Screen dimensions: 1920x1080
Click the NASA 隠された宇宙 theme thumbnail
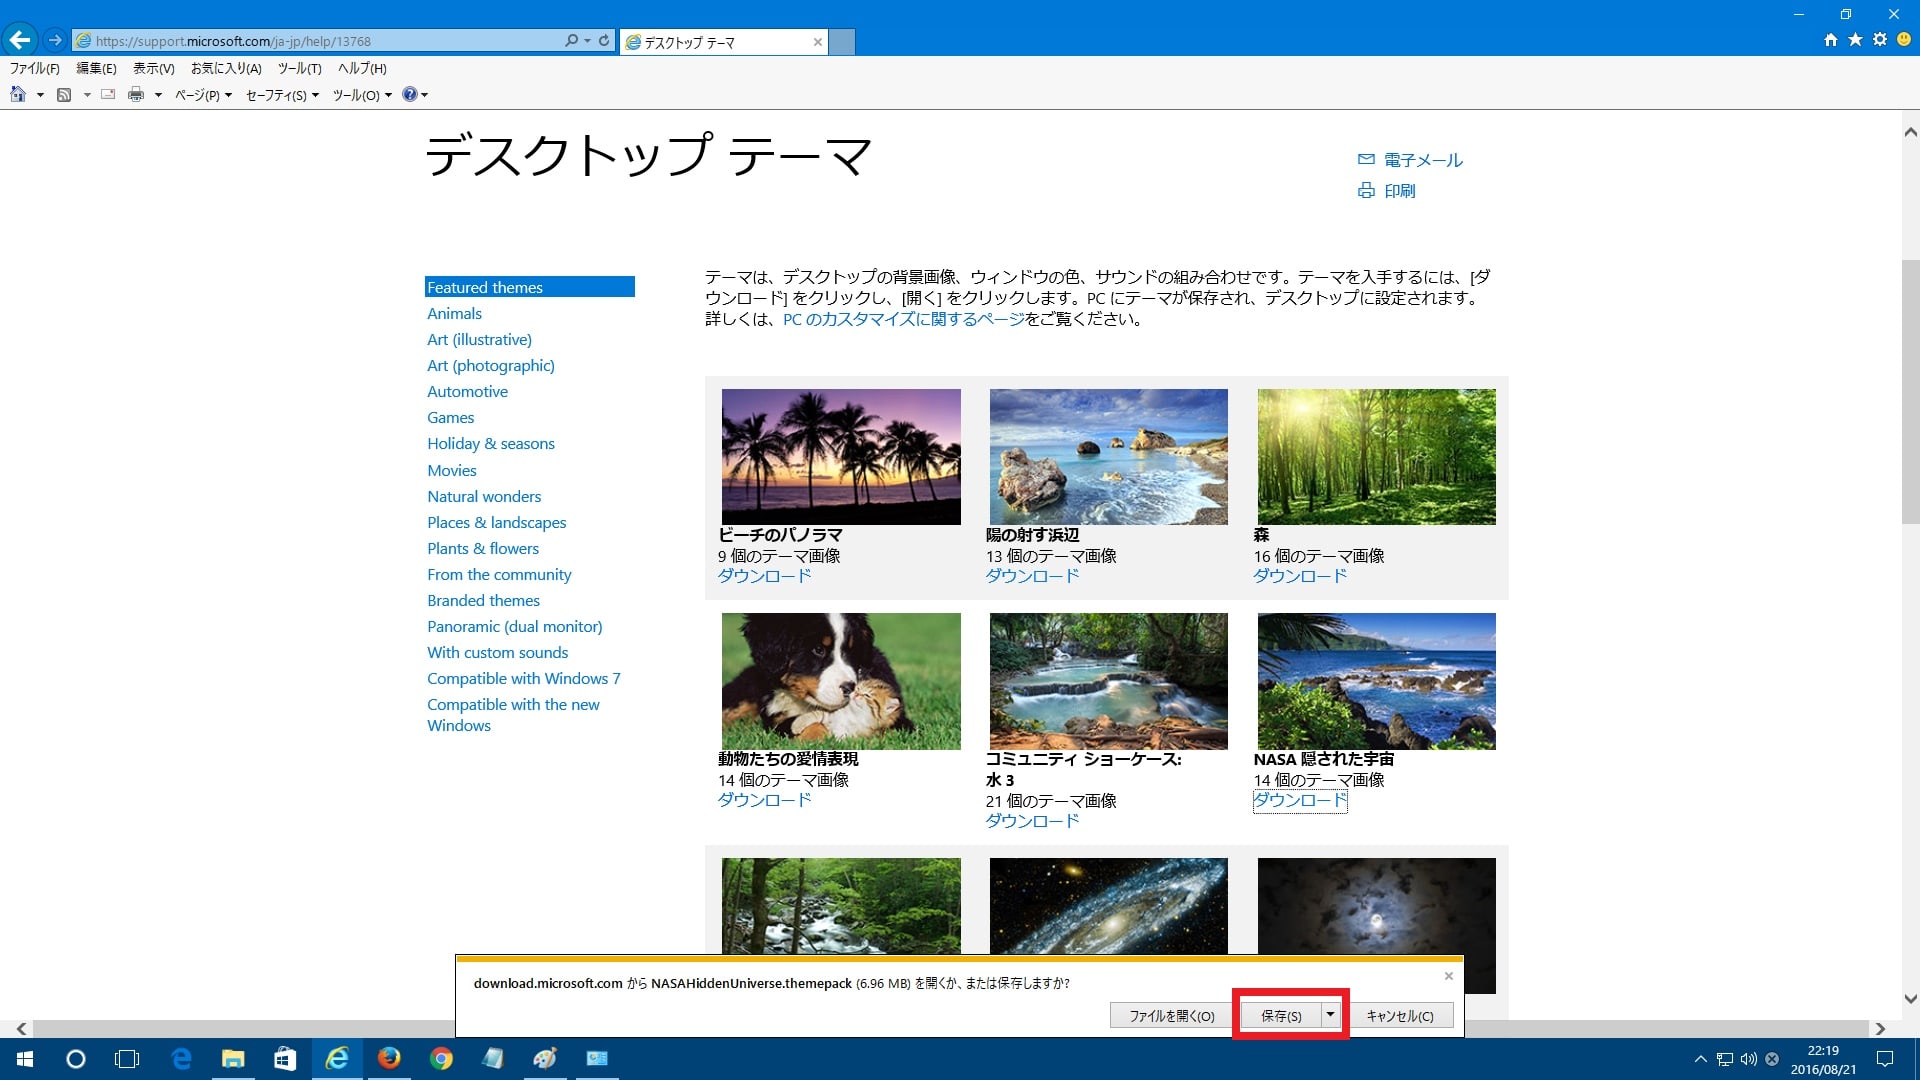coord(1376,681)
